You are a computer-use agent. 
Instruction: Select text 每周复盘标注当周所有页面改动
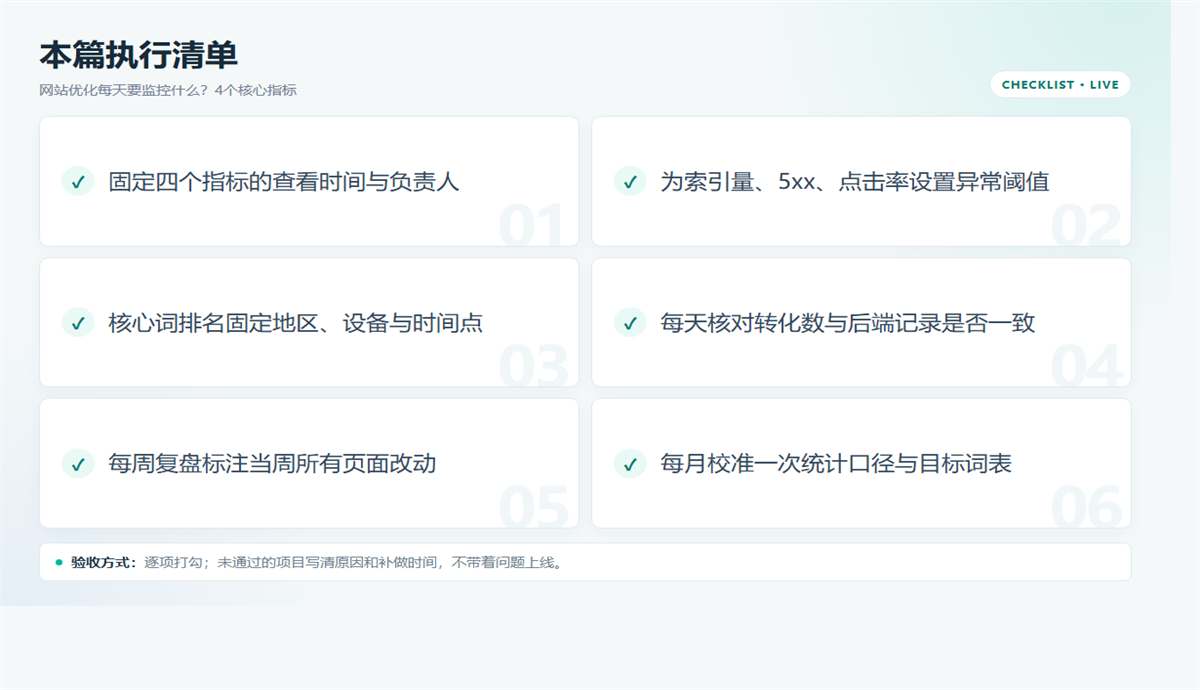(272, 464)
